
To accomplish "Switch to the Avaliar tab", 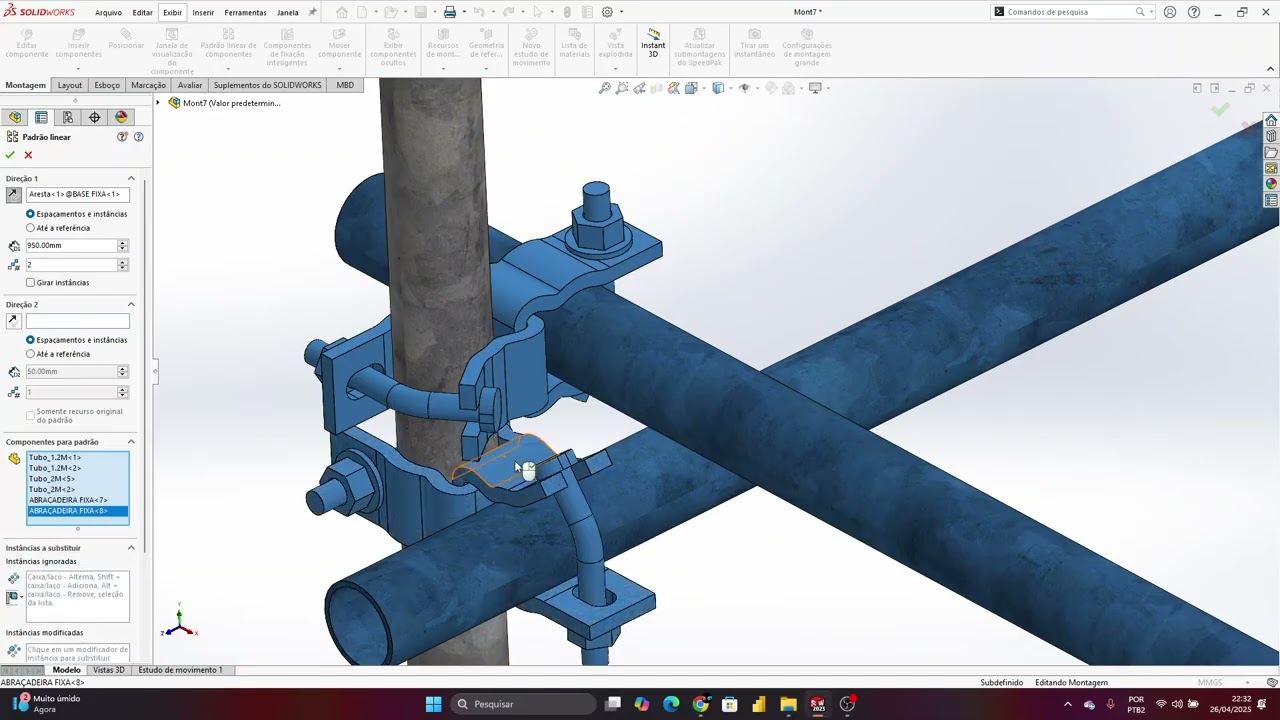I will 190,86.
